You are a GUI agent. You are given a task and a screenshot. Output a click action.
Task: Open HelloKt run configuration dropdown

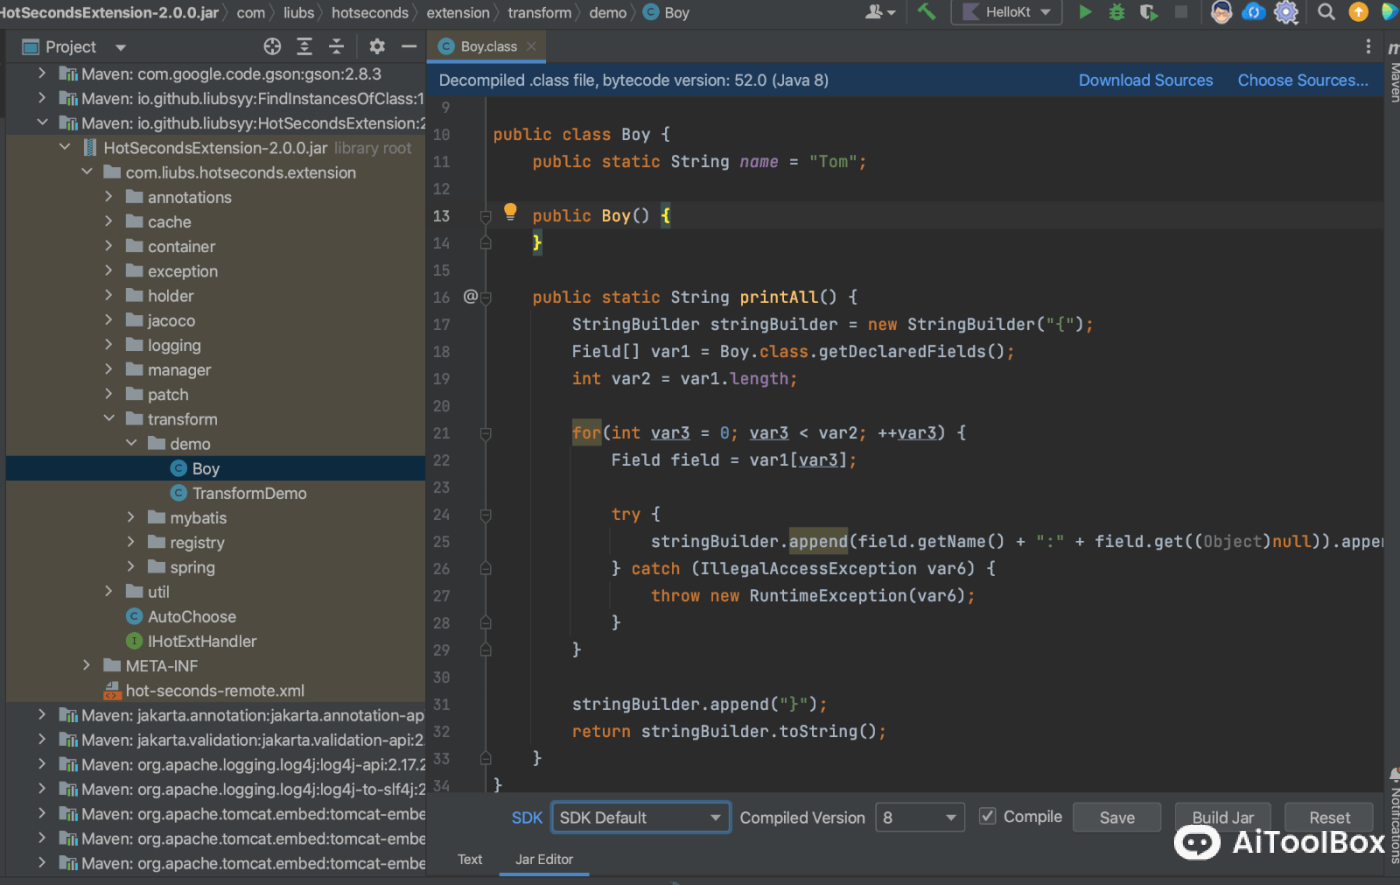(1008, 12)
